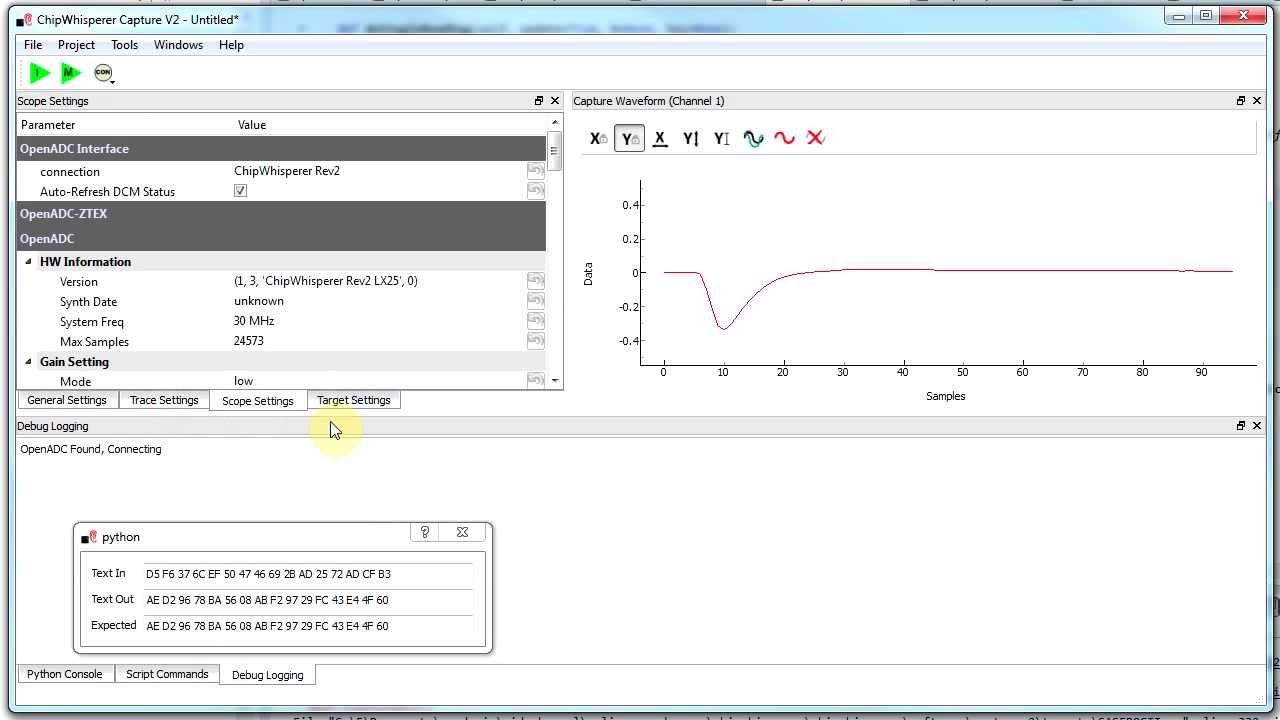
Task: Open the File menu
Action: pyautogui.click(x=33, y=45)
